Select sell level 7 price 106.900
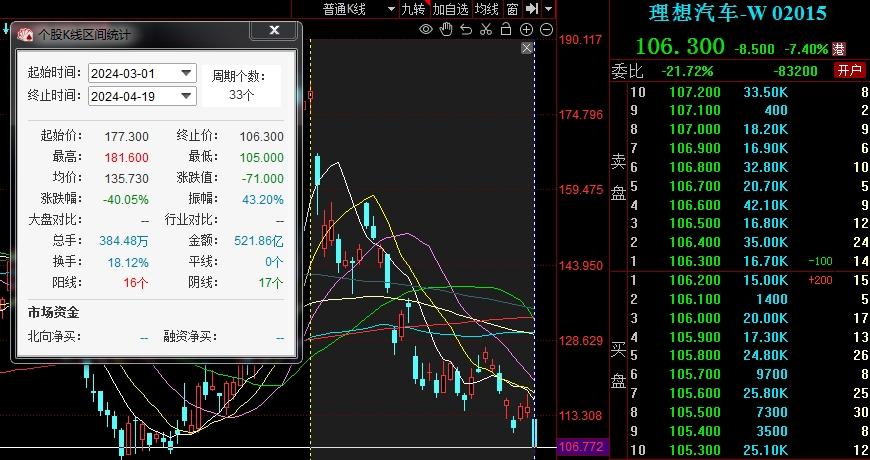870x460 pixels. 695,148
